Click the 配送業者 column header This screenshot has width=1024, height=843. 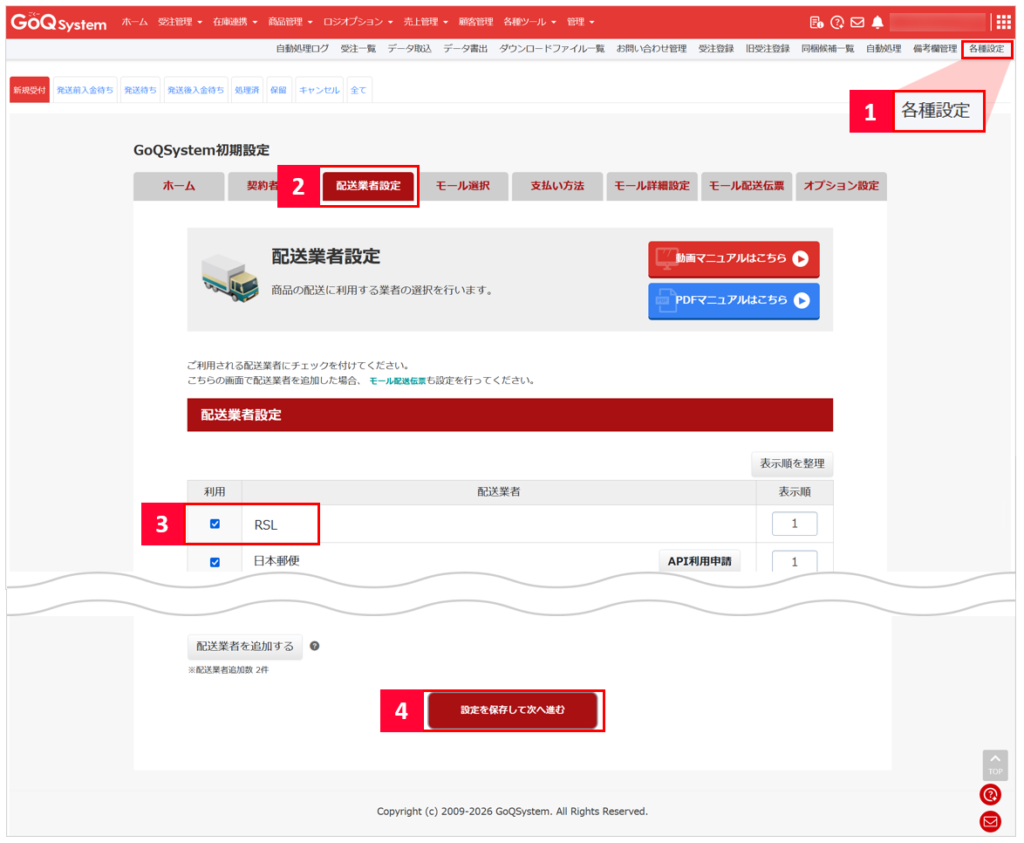499,492
